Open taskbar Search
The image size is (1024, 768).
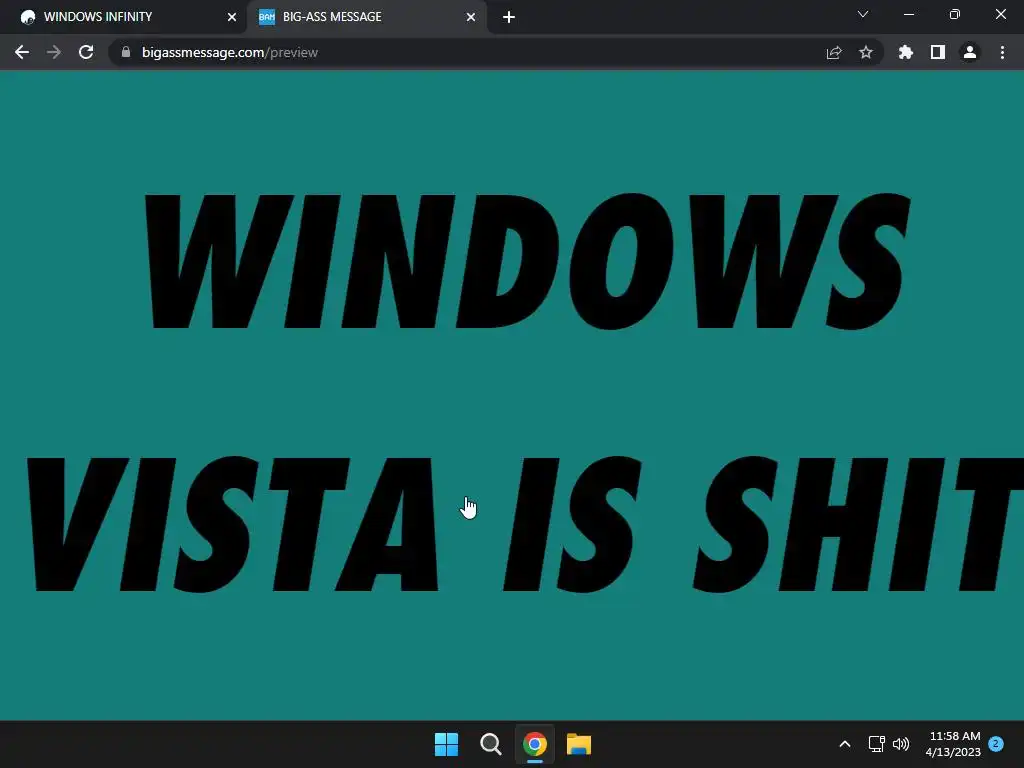coord(490,744)
